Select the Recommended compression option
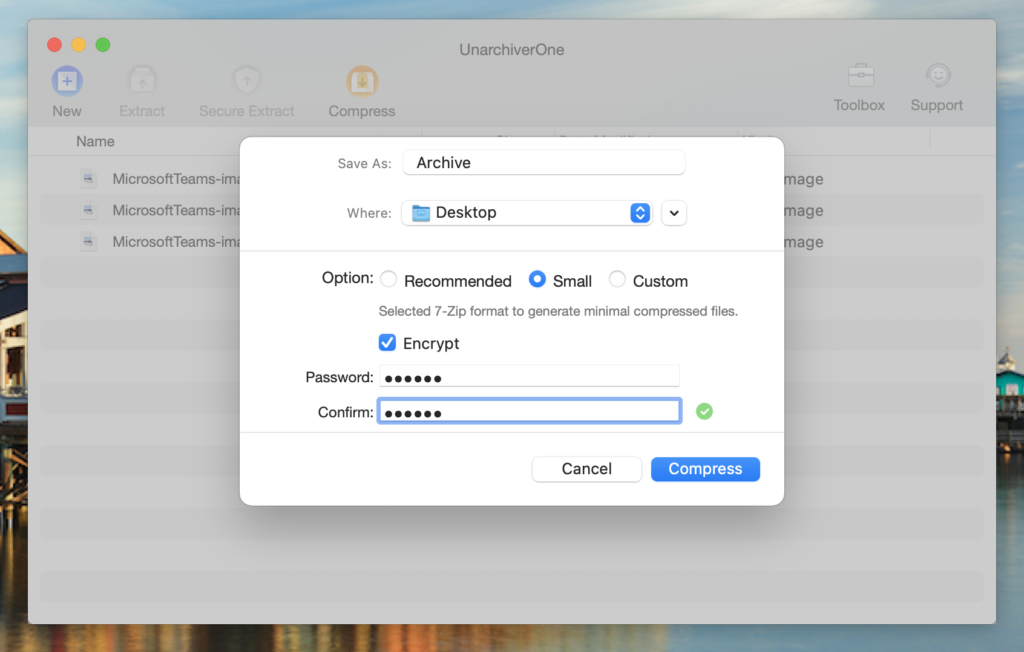The width and height of the screenshot is (1024, 652). (x=389, y=280)
